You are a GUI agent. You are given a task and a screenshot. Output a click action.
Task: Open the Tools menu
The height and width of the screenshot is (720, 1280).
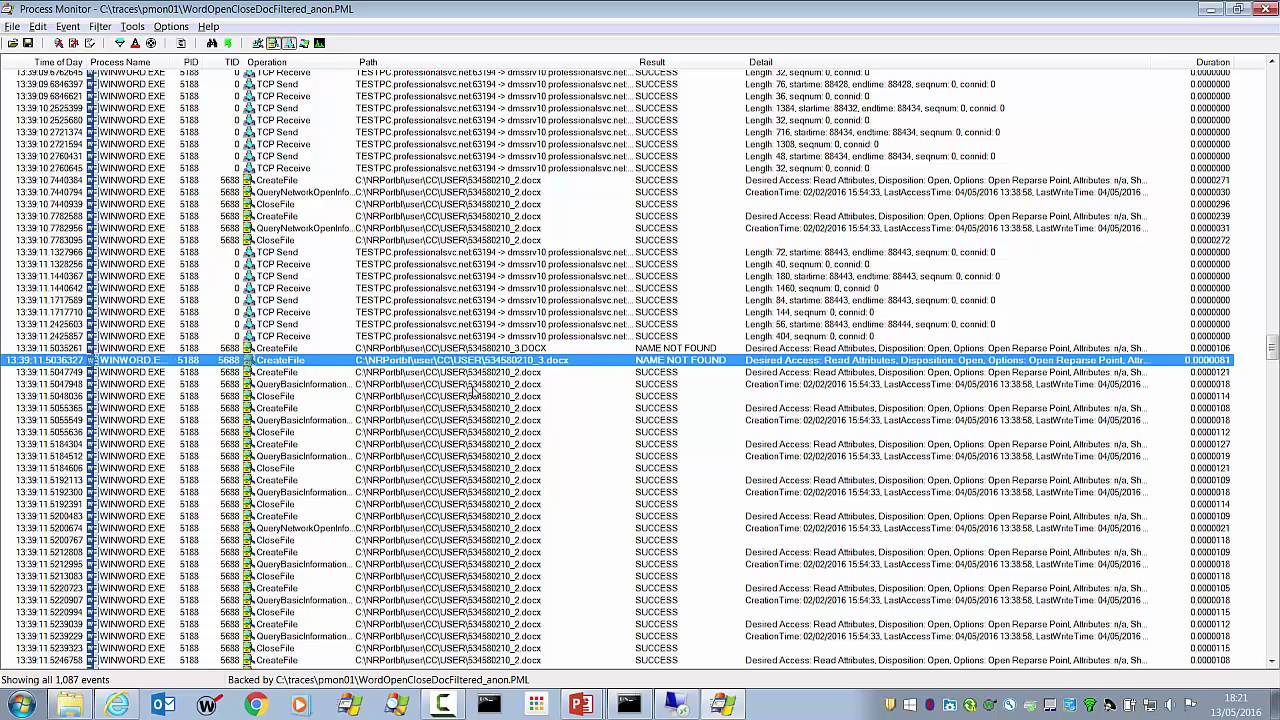pos(132,27)
